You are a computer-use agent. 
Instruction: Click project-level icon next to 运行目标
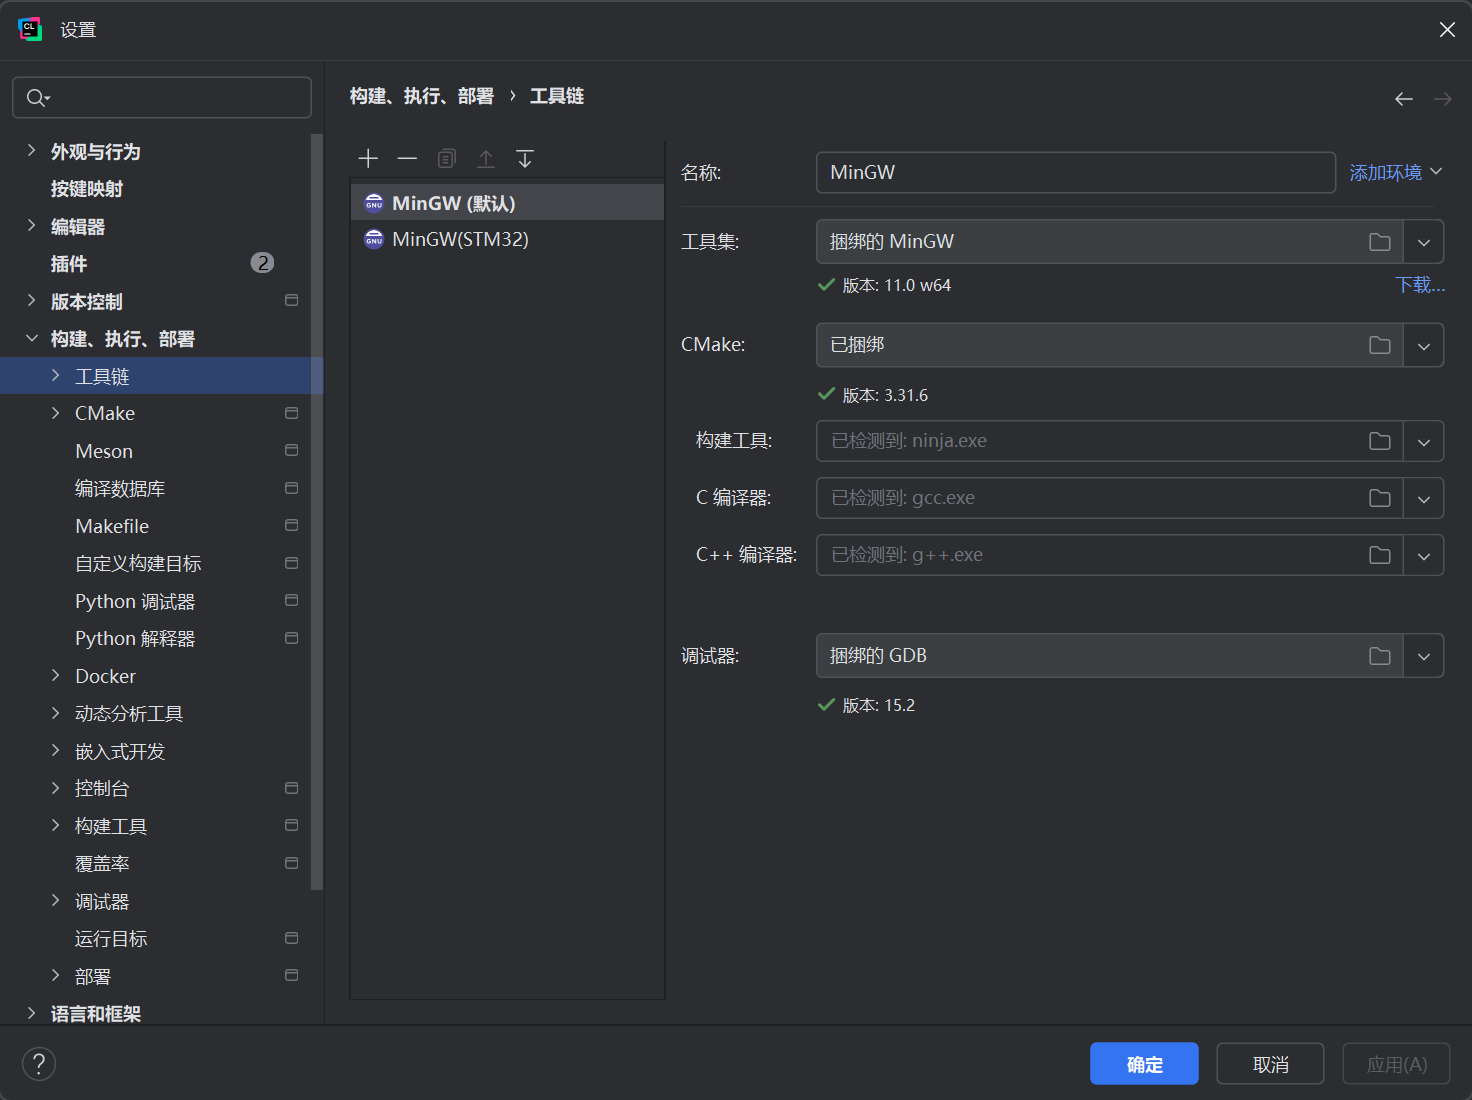[x=292, y=938]
